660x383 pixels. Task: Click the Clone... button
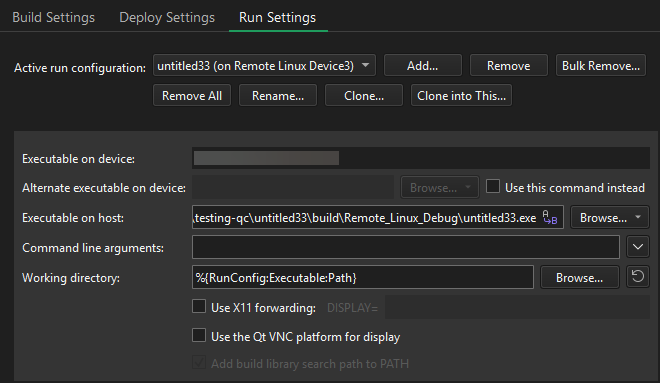[x=364, y=96]
